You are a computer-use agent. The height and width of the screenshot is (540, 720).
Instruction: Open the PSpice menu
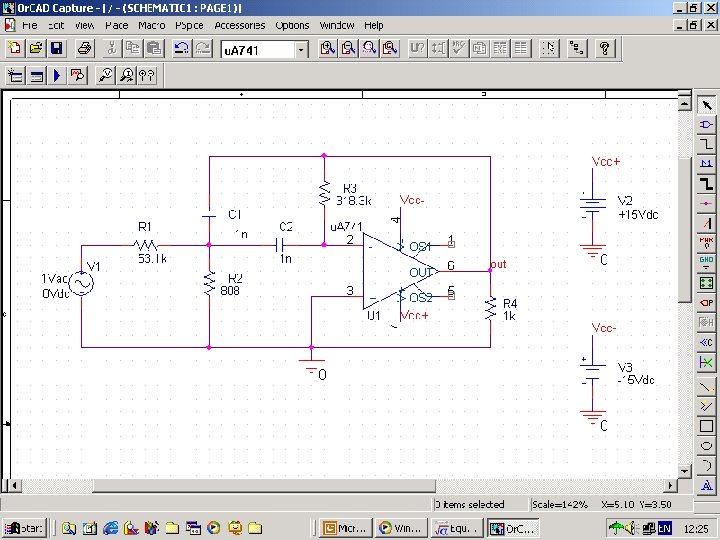coord(189,25)
